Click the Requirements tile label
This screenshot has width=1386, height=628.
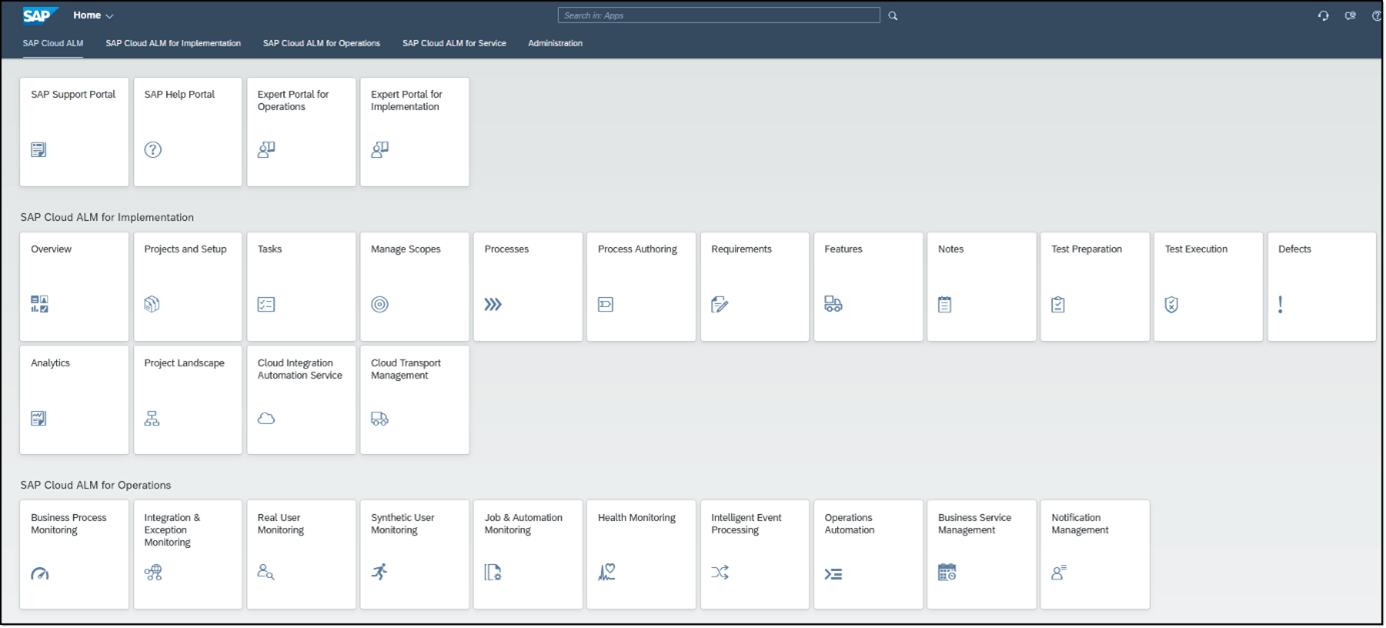741,249
